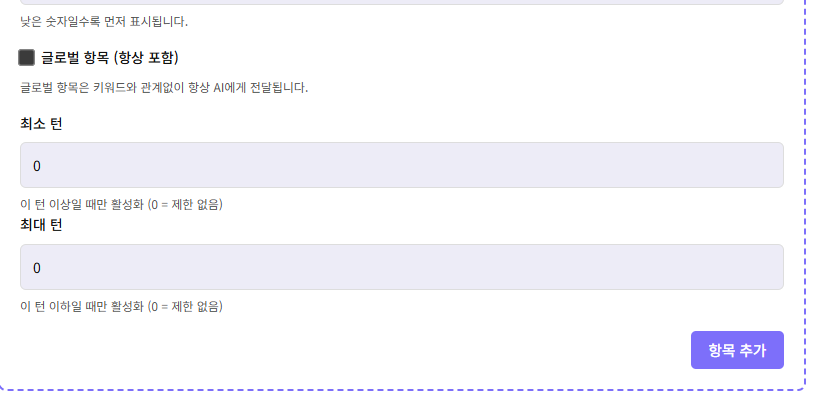The image size is (823, 401).
Task: Add the entry with the purple 항목 추가 button
Action: [x=737, y=350]
